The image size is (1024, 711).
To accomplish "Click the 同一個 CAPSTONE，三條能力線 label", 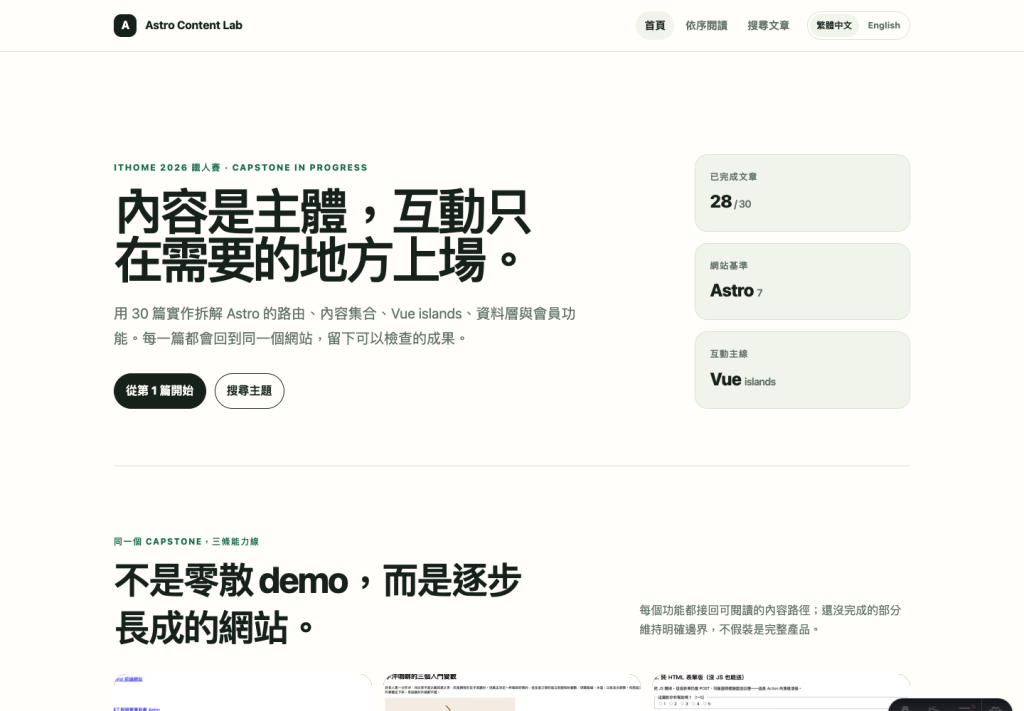I will tap(186, 541).
